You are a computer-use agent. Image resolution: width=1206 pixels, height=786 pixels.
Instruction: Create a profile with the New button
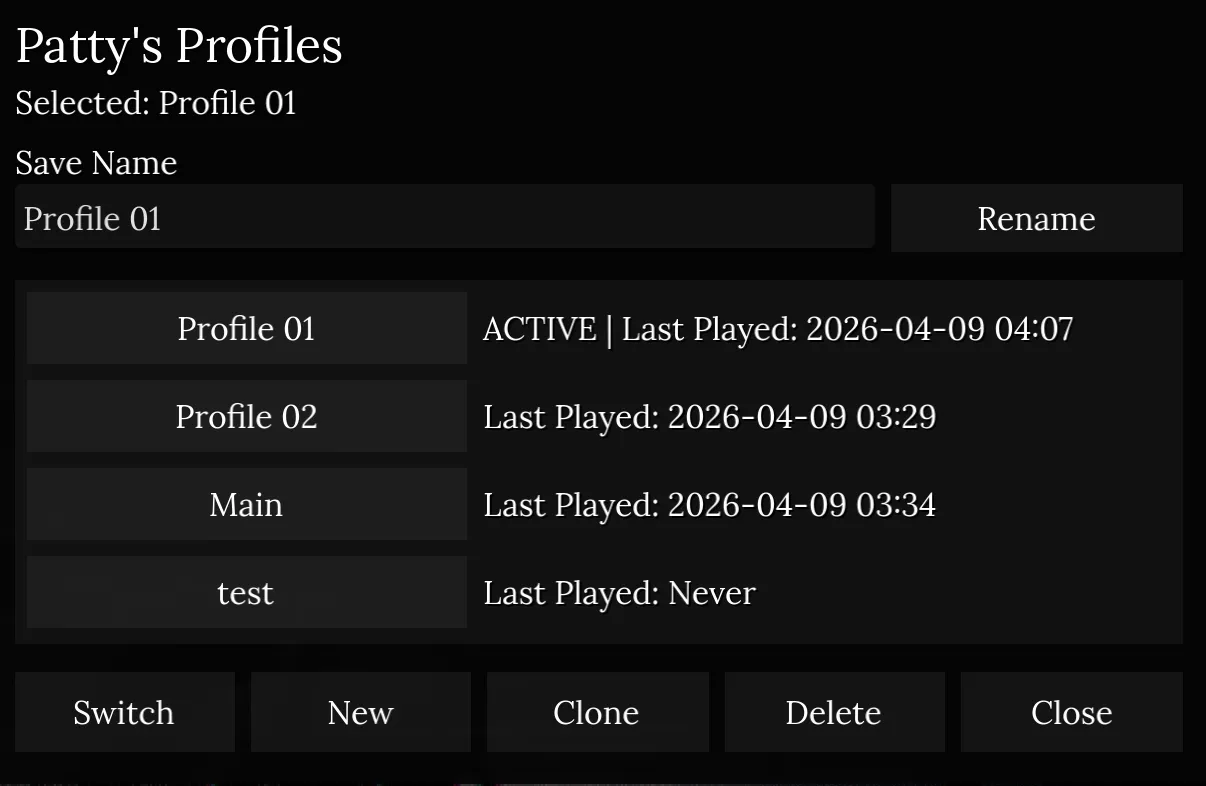coord(360,712)
